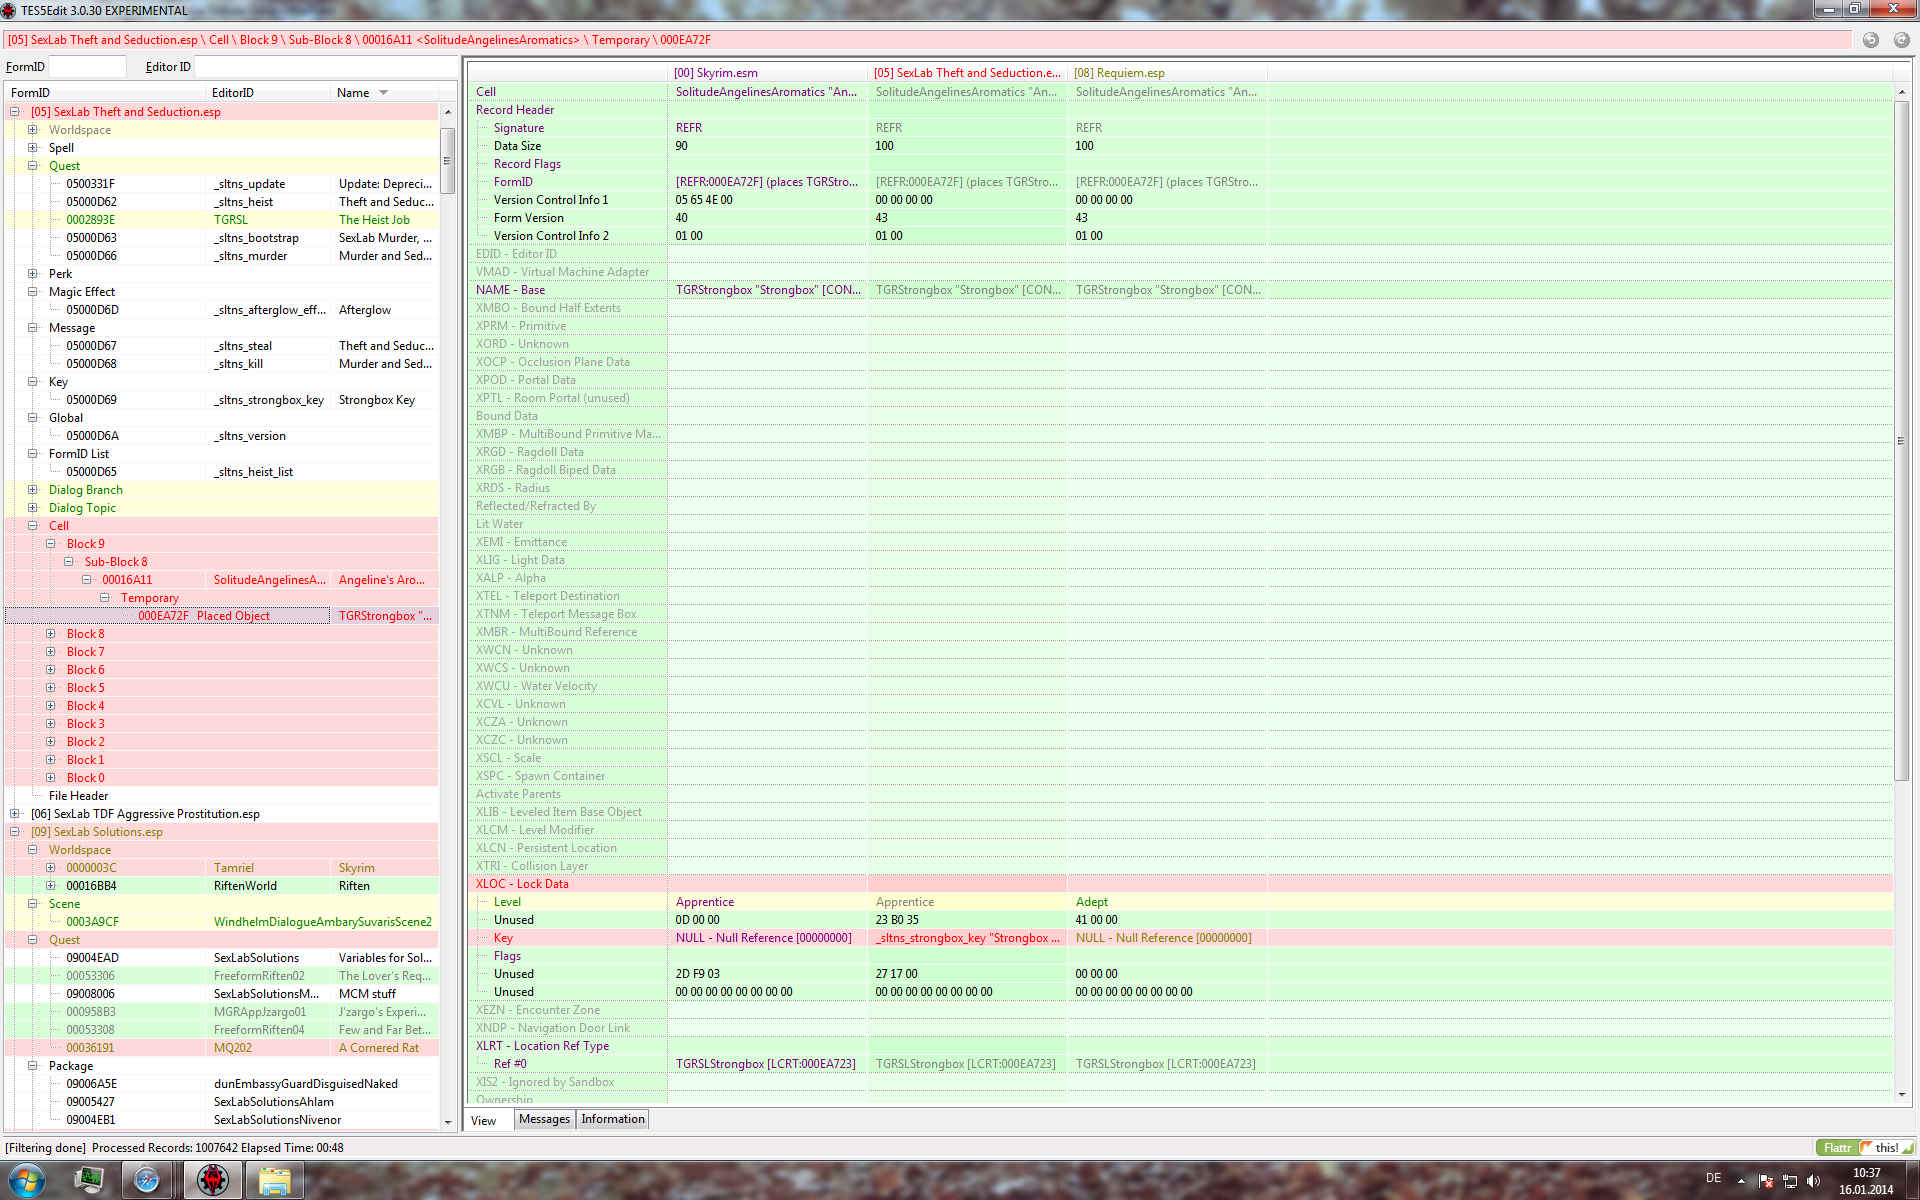
Task: Click the forward navigation arrow button
Action: (1901, 40)
